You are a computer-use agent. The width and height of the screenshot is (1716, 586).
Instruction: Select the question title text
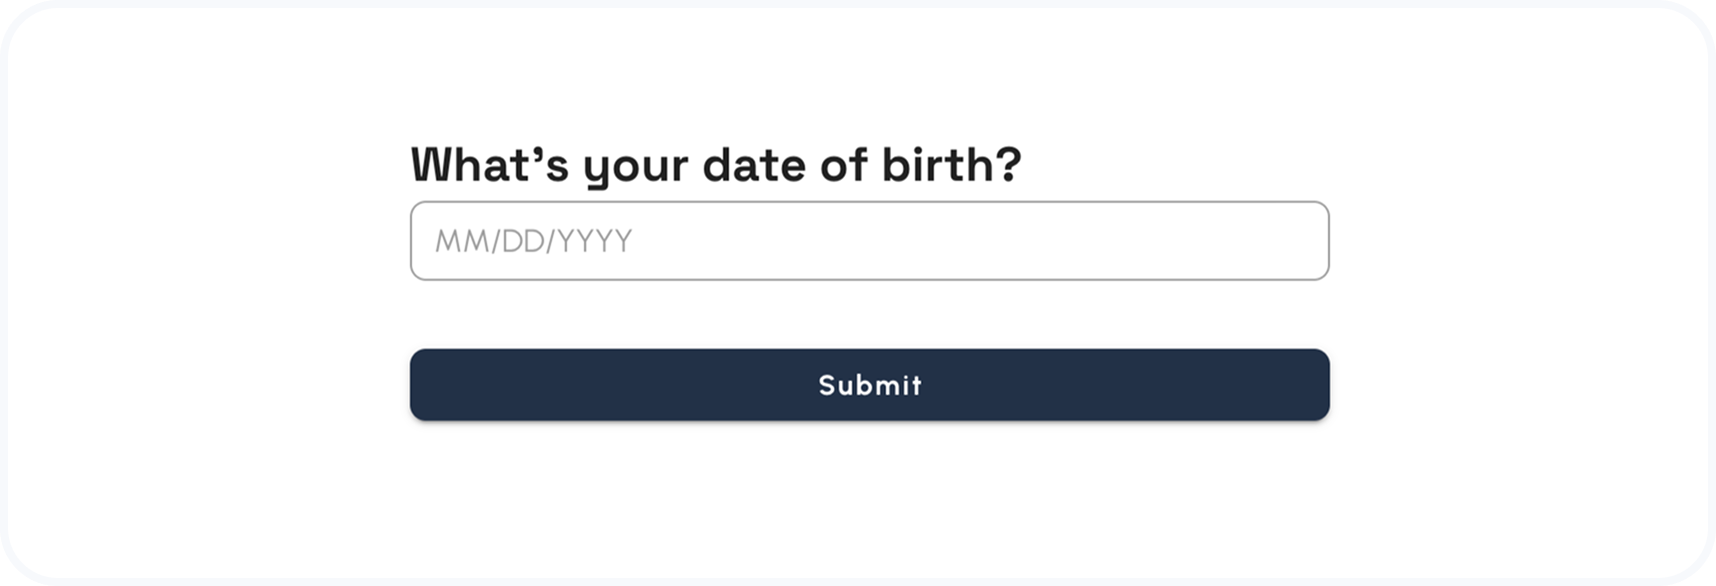click(716, 165)
